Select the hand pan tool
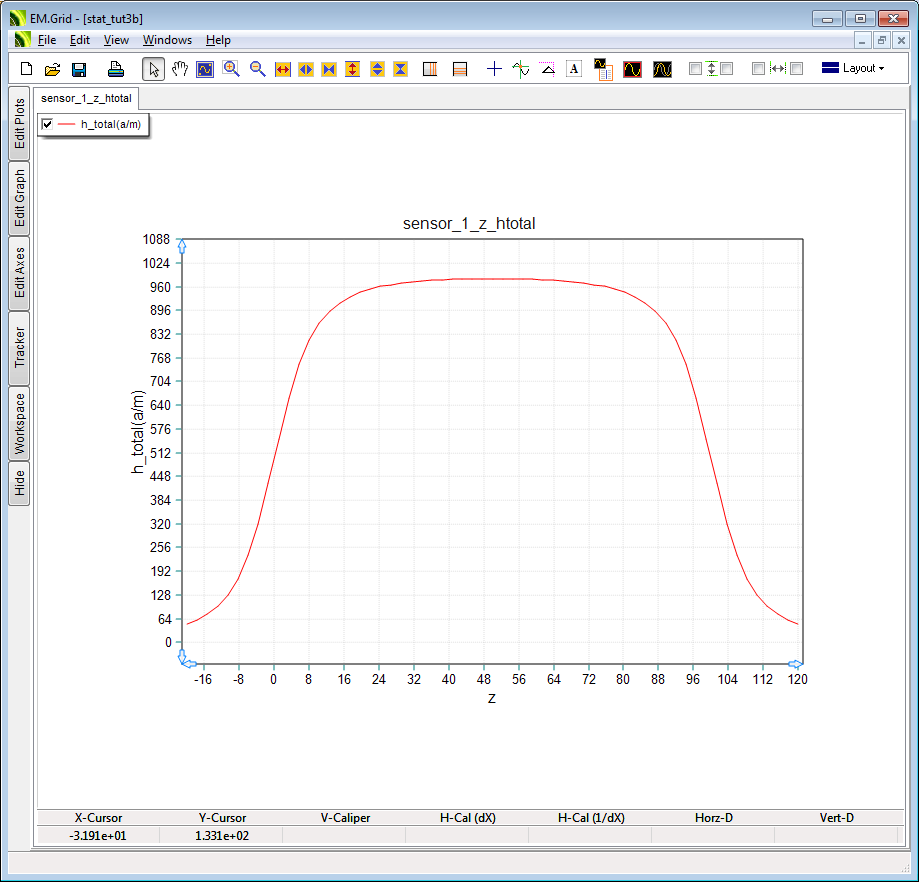Viewport: 919px width, 882px height. click(180, 69)
